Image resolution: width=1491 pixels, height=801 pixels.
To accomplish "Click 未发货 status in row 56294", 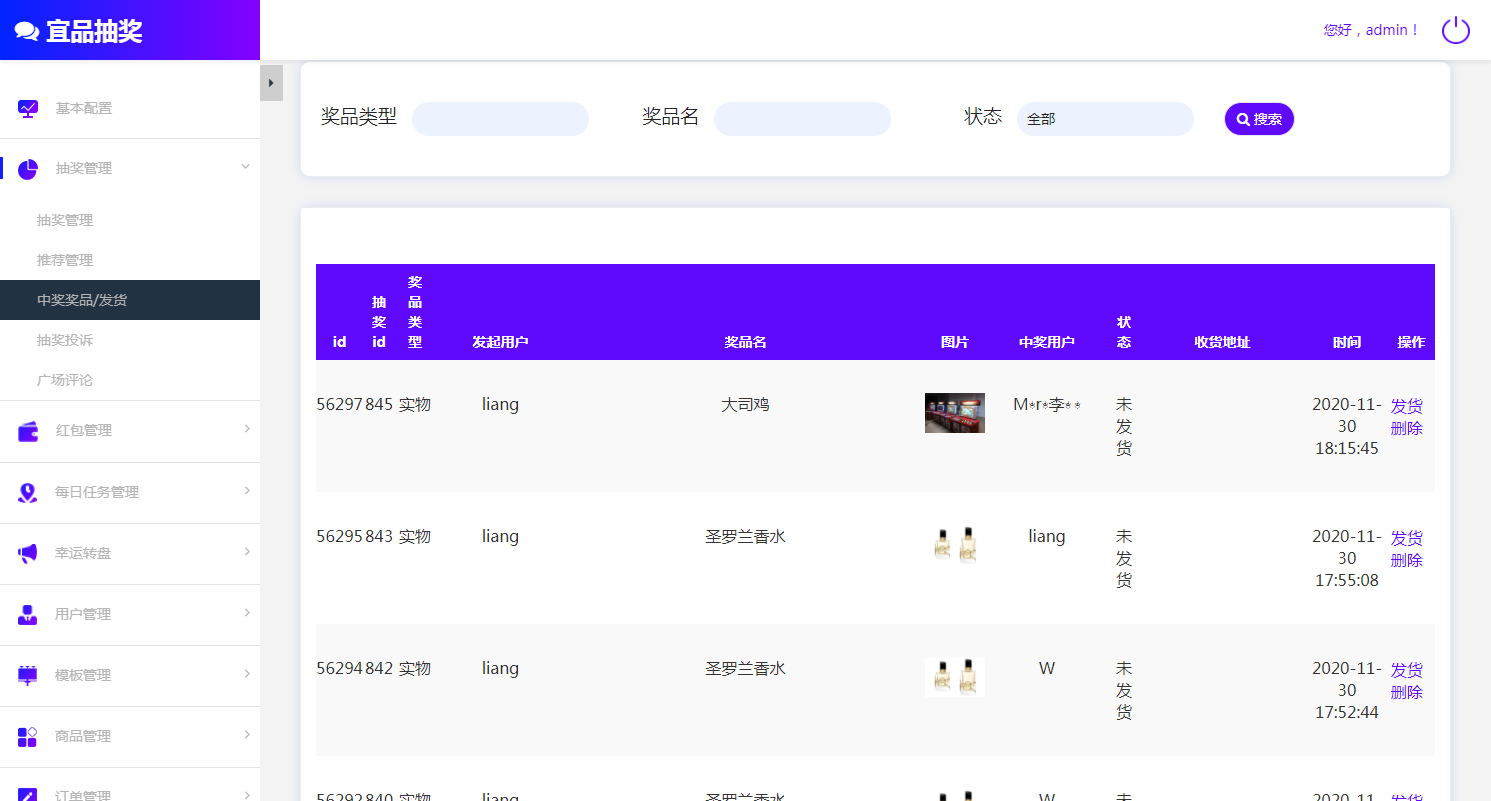I will pyautogui.click(x=1124, y=691).
